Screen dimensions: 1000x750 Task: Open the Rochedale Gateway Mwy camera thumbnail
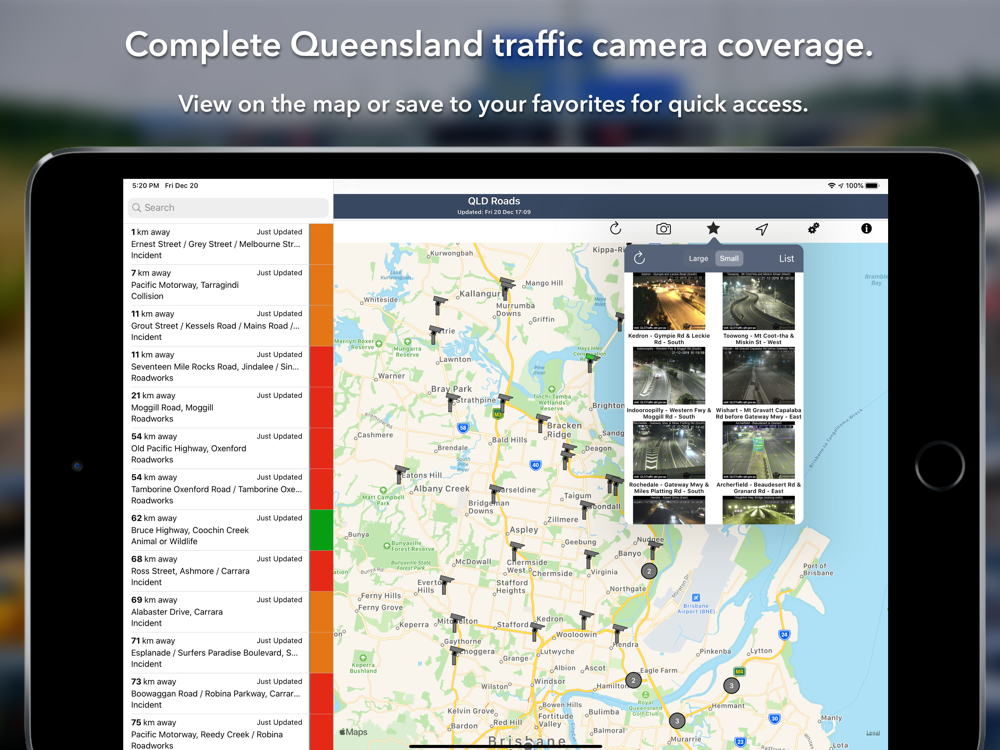pos(669,451)
